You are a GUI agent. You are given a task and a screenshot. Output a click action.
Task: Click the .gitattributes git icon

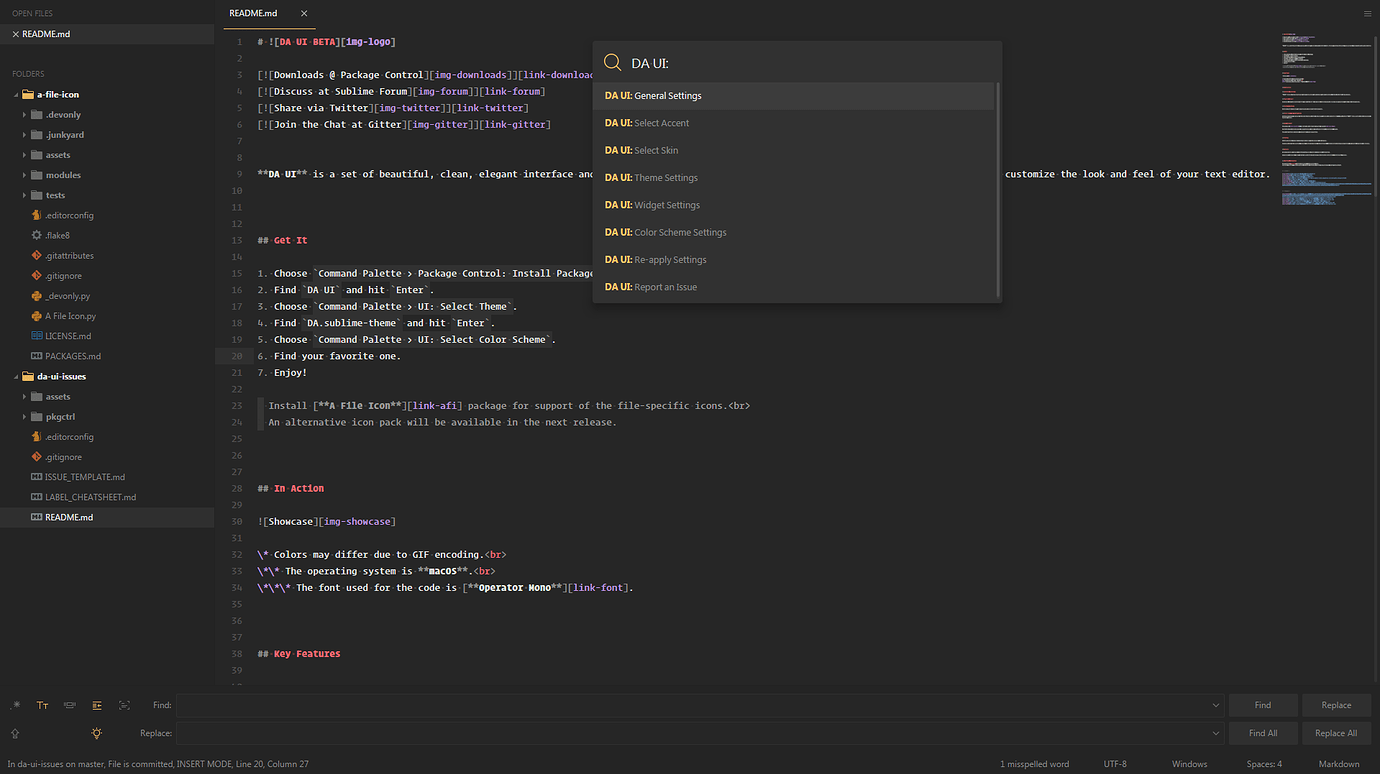(37, 255)
